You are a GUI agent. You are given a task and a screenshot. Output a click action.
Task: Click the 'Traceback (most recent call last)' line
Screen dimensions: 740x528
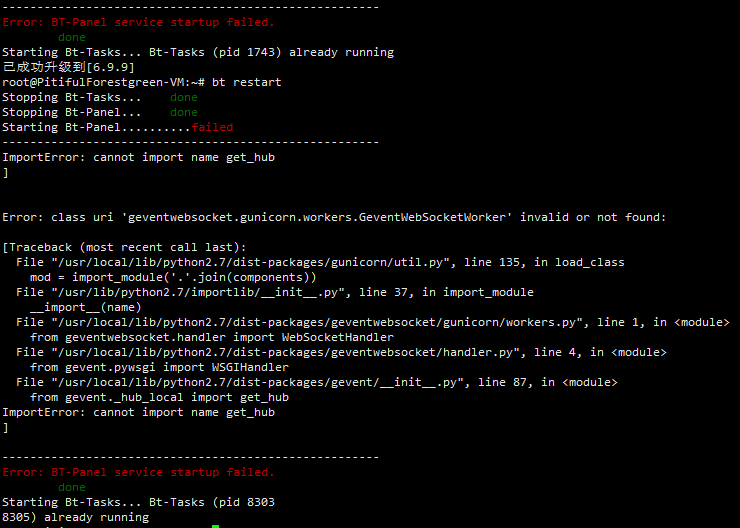(124, 247)
